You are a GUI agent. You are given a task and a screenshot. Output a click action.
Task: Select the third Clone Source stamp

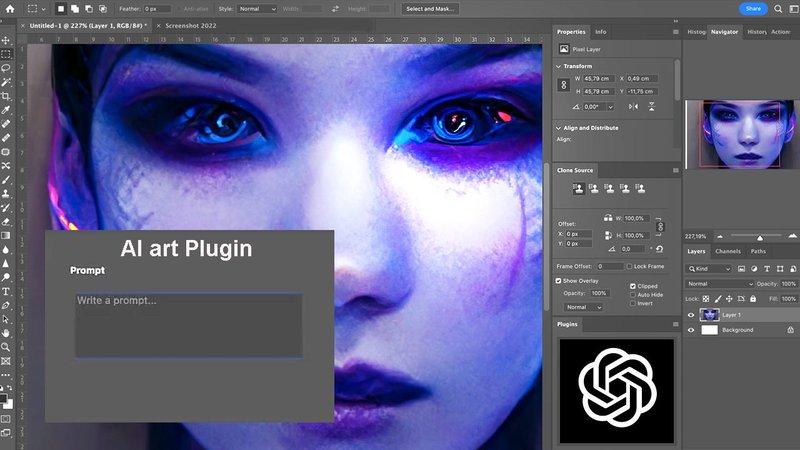pos(609,188)
